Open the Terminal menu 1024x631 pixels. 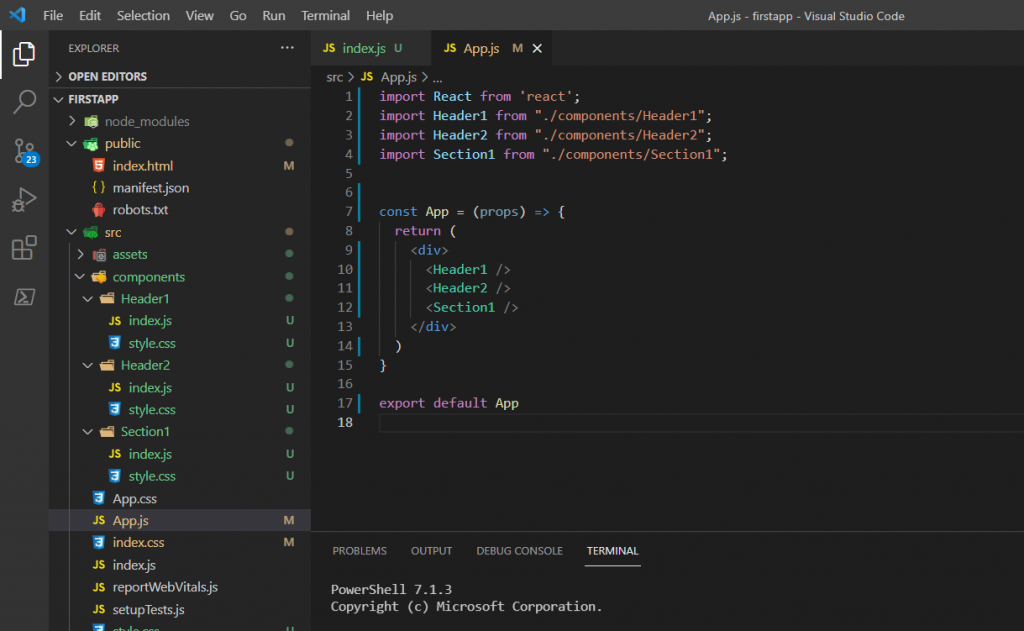[325, 16]
